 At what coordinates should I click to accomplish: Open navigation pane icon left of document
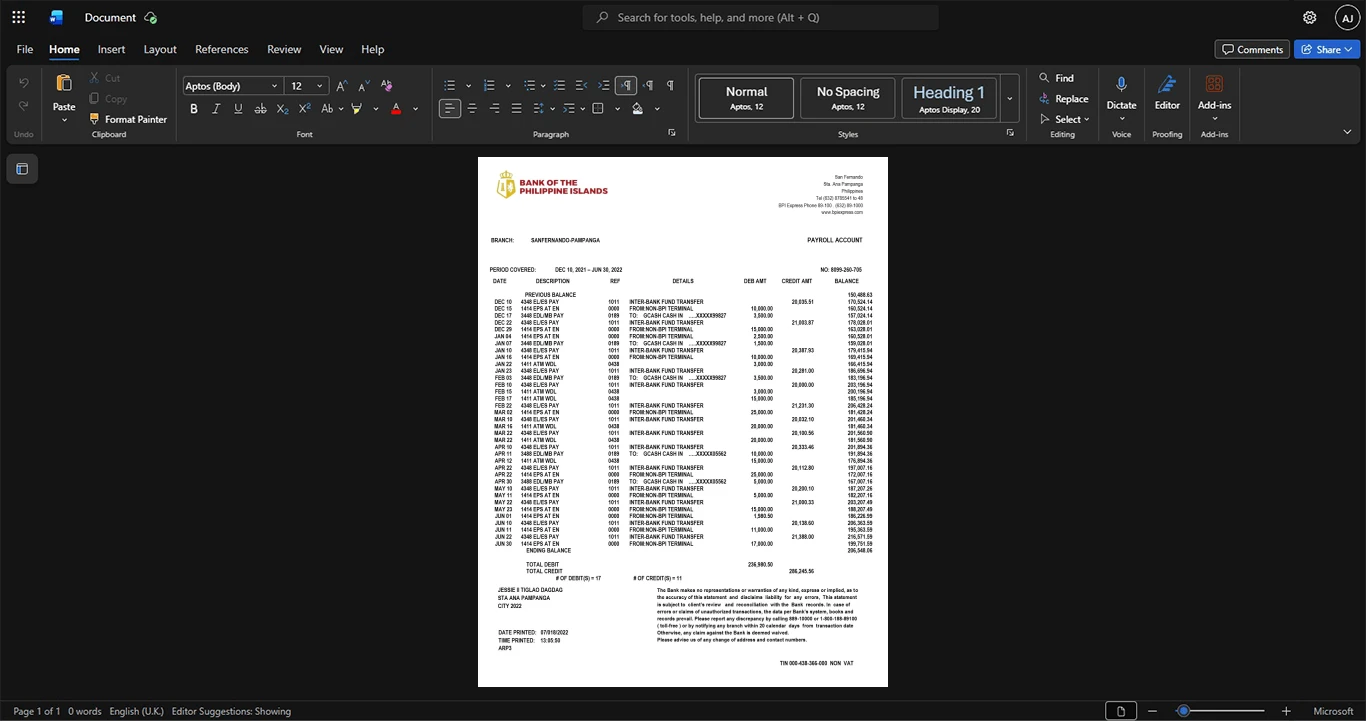(x=22, y=169)
